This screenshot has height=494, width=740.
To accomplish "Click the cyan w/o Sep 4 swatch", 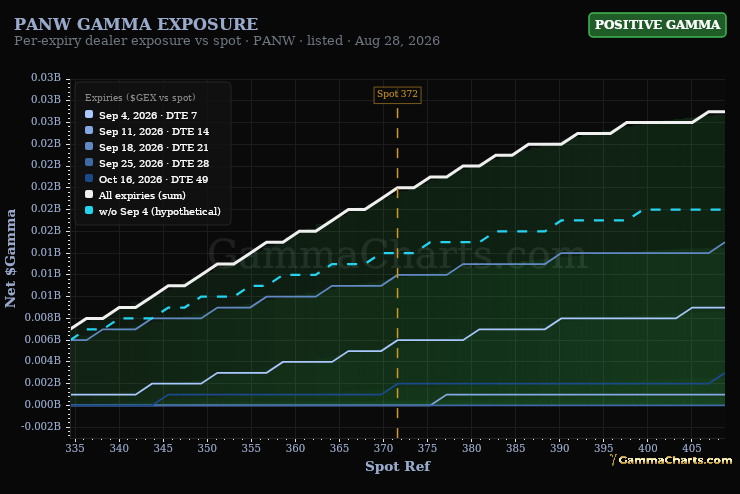I will click(89, 210).
